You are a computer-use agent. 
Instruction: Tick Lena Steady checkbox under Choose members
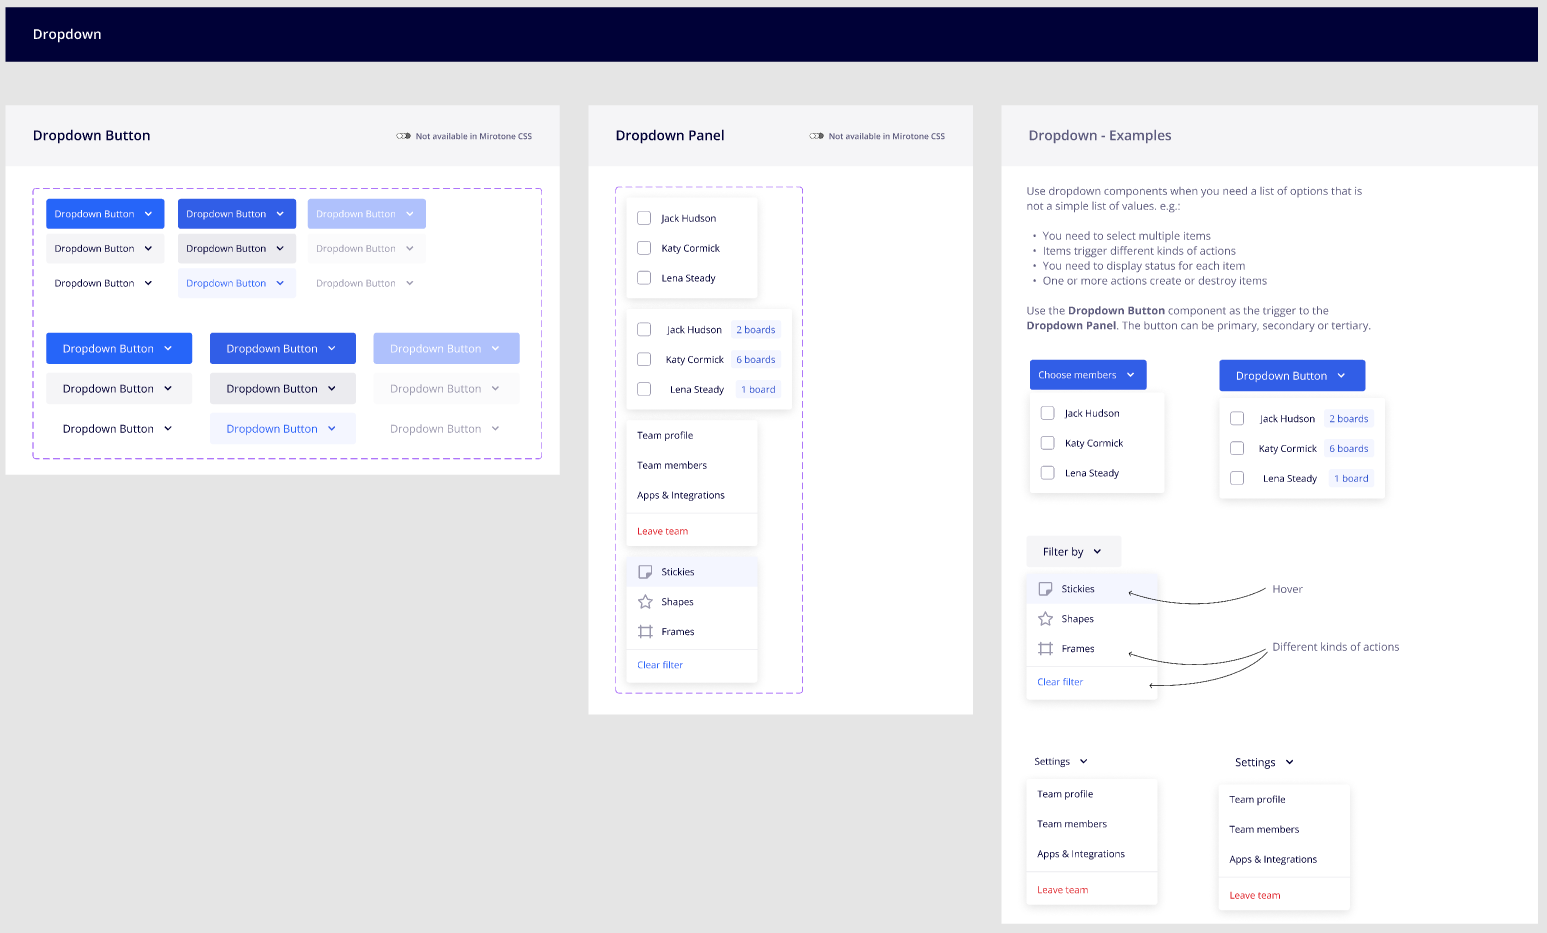point(1047,473)
